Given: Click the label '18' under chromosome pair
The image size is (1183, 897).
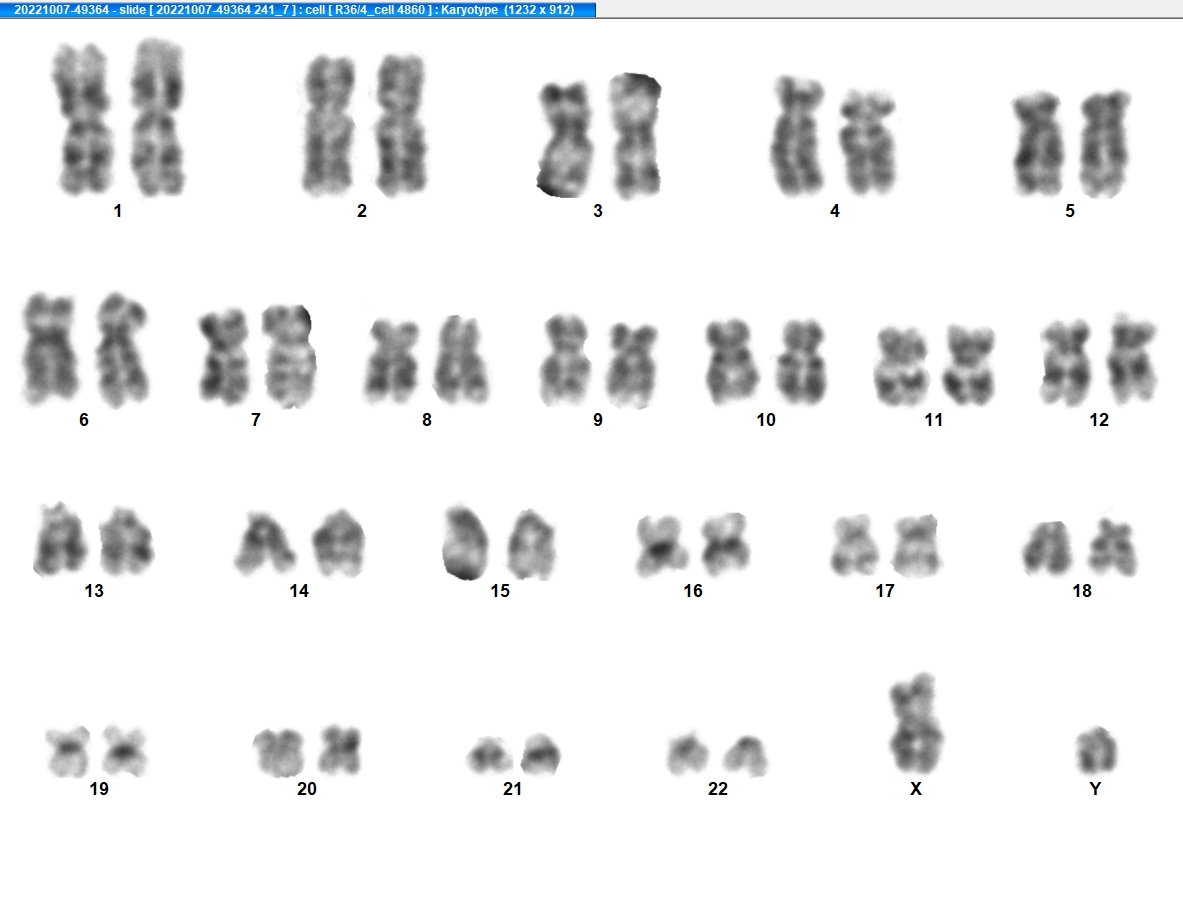Looking at the screenshot, I should (1082, 591).
